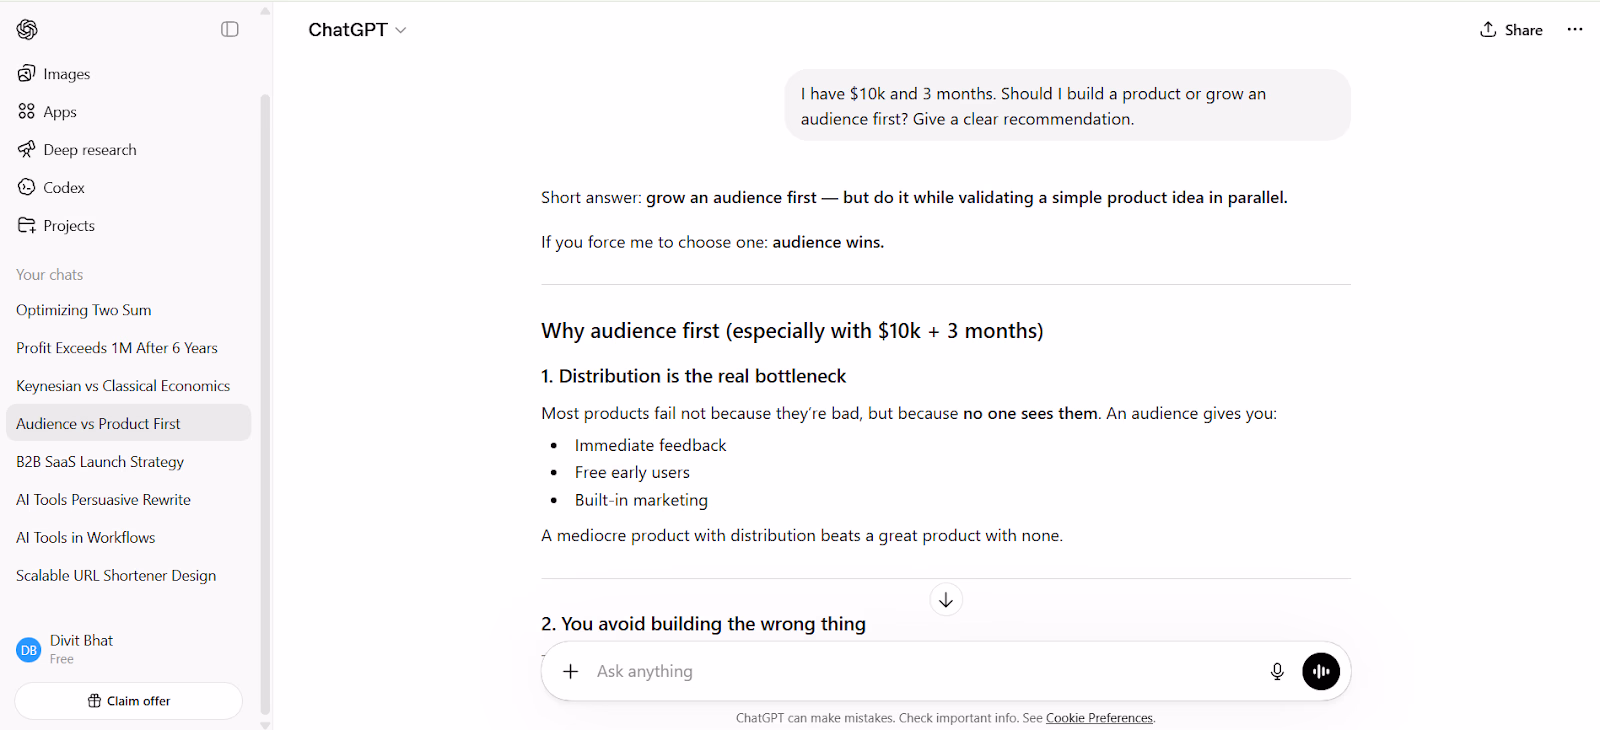Open AI Tools Persuasive Rewrite chat
This screenshot has width=1600, height=730.
pos(128,500)
